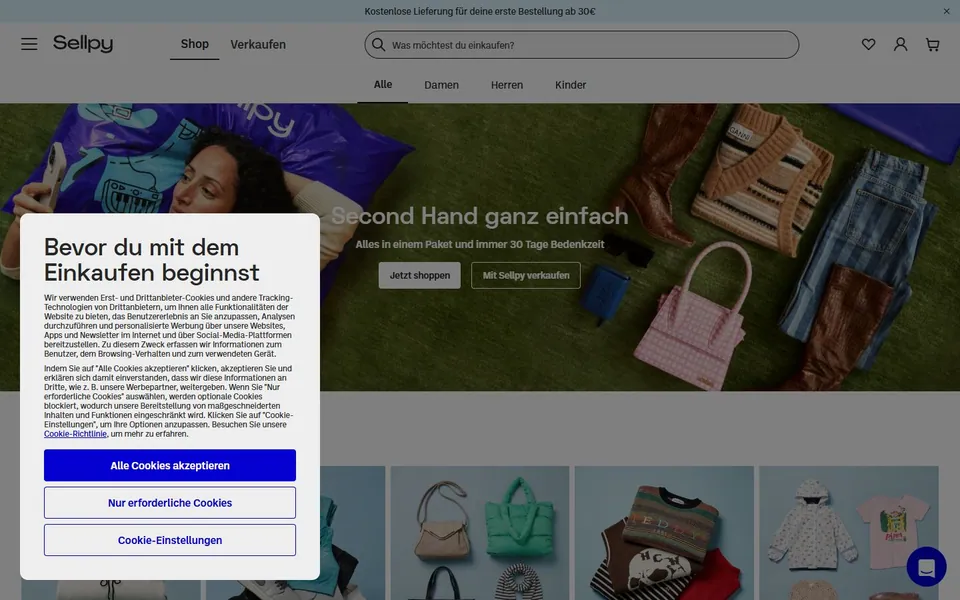
Task: Open the user account icon
Action: [900, 44]
